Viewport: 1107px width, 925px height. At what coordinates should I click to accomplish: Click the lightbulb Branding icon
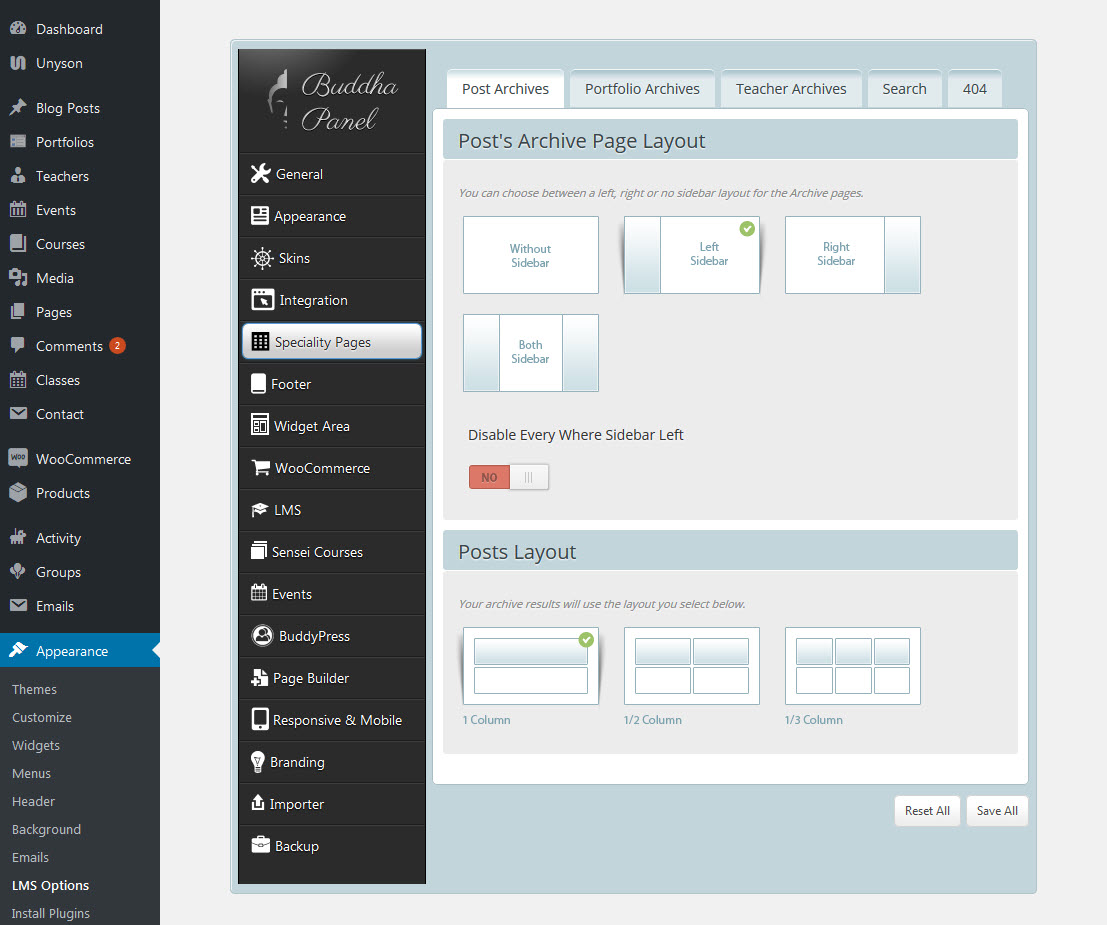coord(258,762)
